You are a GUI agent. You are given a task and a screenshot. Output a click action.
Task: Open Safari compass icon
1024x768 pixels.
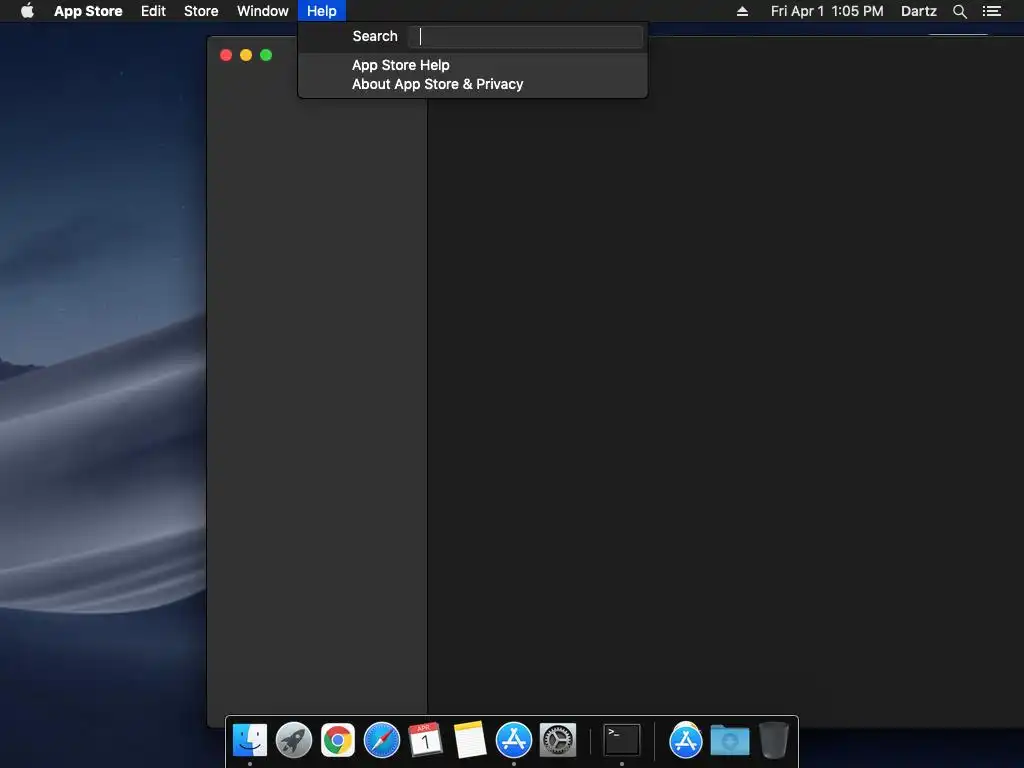tap(382, 741)
